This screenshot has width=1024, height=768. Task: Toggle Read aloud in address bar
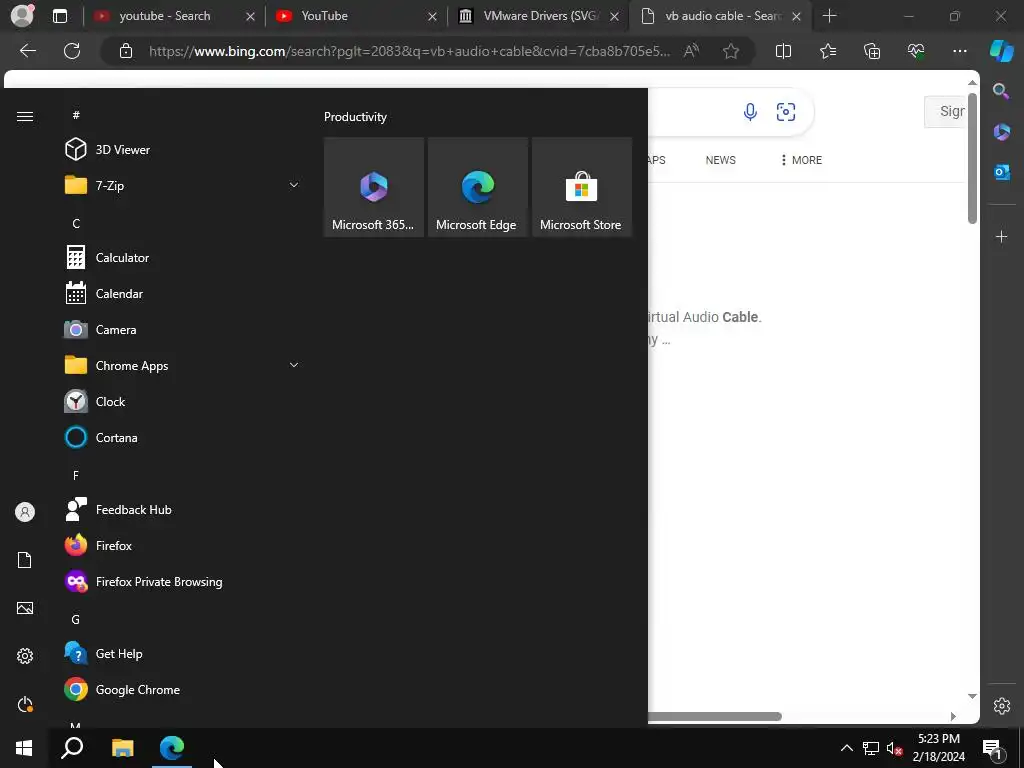[x=691, y=51]
